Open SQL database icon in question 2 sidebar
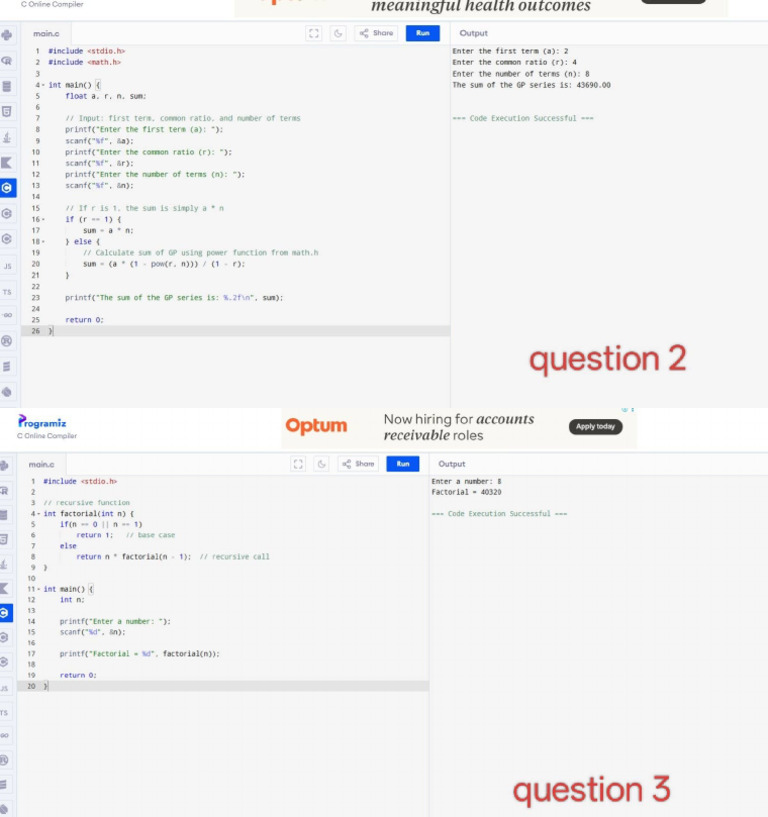768x817 pixels. (x=7, y=86)
